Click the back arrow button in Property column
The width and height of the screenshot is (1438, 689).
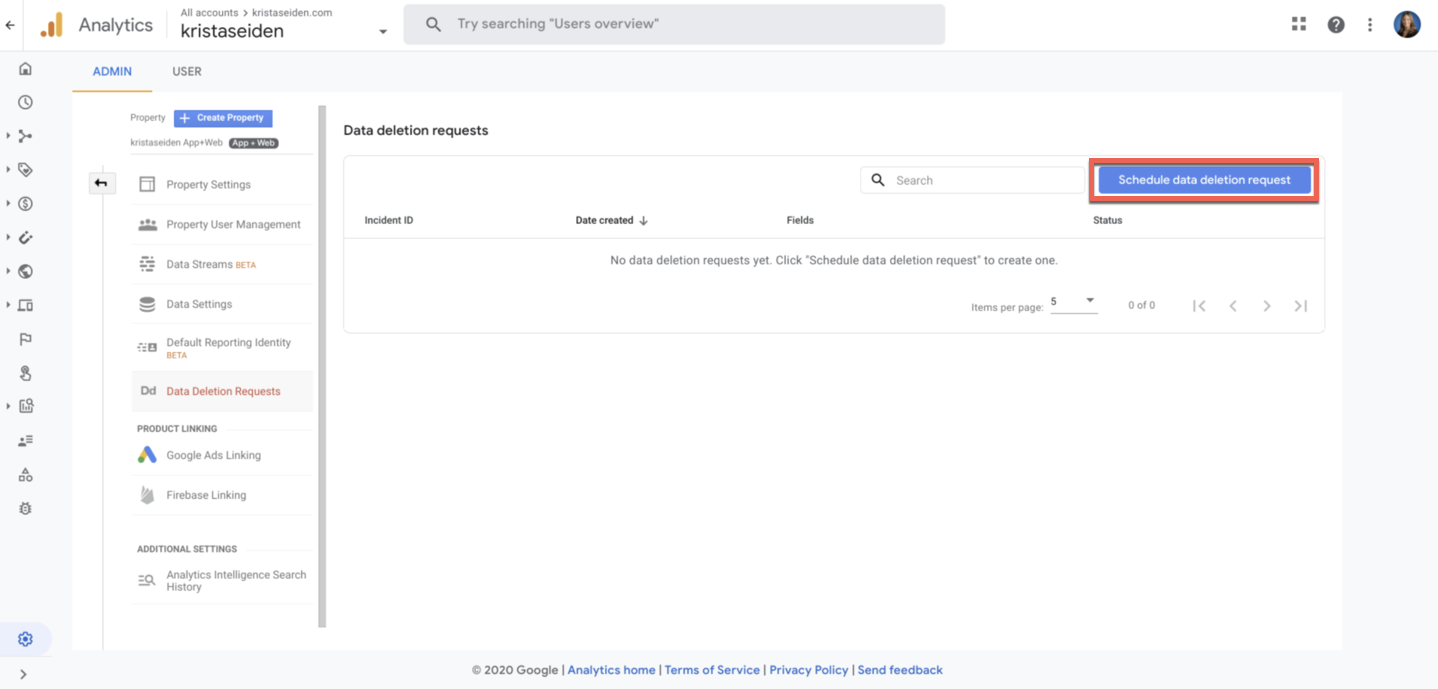click(x=101, y=183)
